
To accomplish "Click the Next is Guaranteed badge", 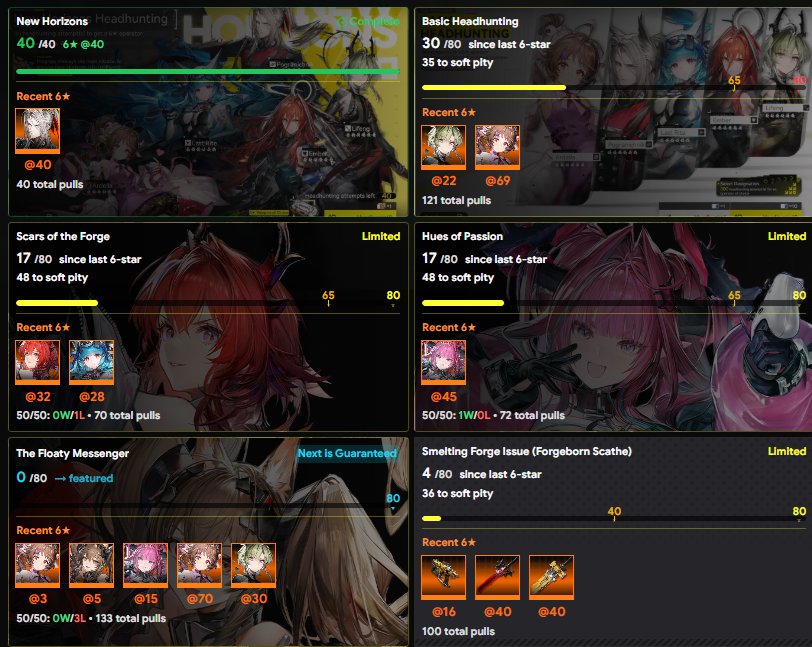I will click(347, 453).
